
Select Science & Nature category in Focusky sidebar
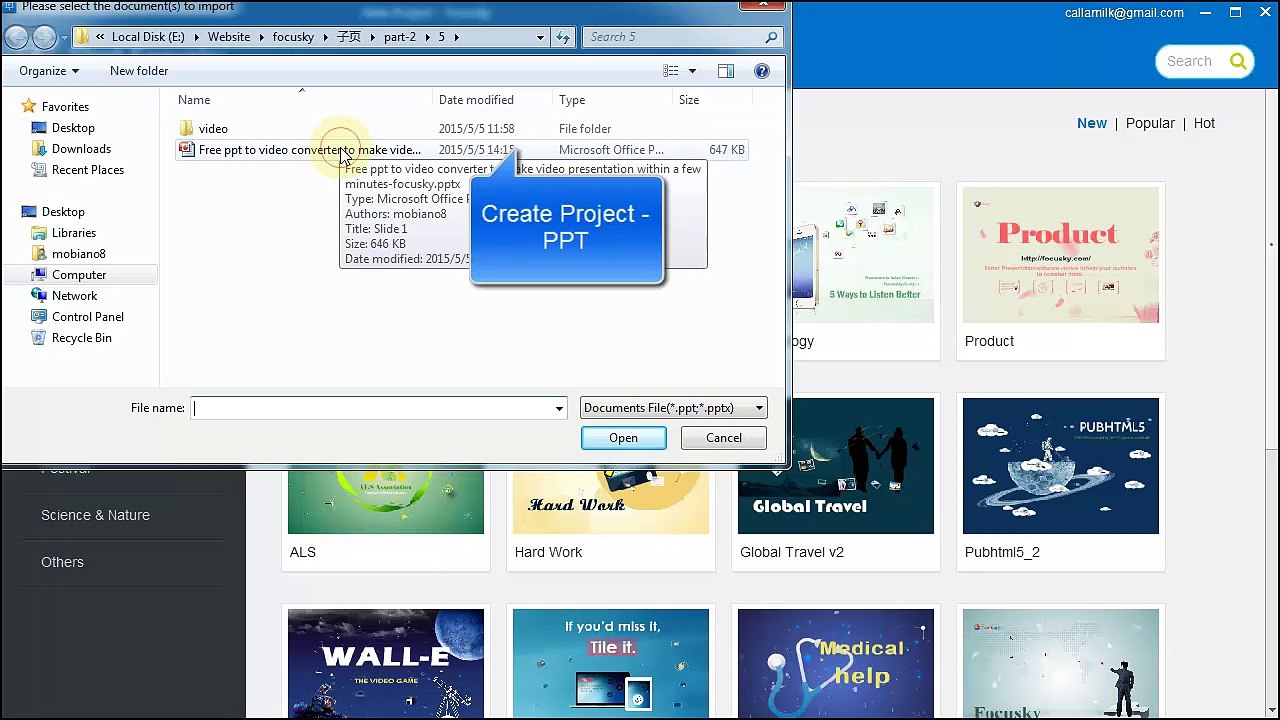pos(95,515)
